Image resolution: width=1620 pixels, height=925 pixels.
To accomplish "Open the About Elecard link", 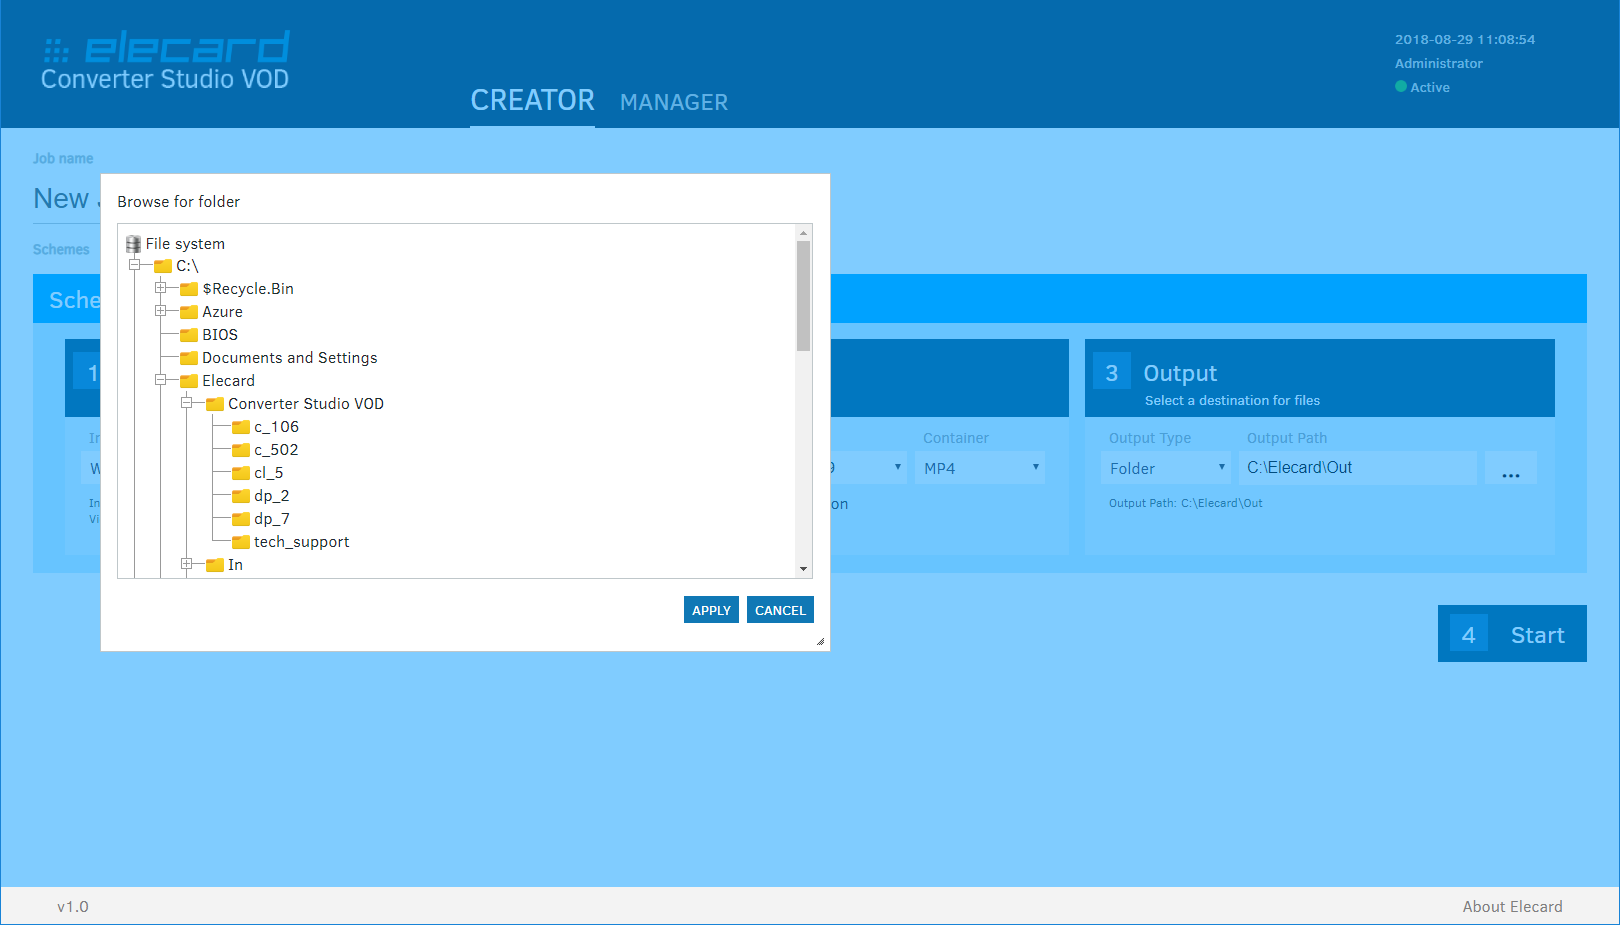I will tap(1512, 906).
